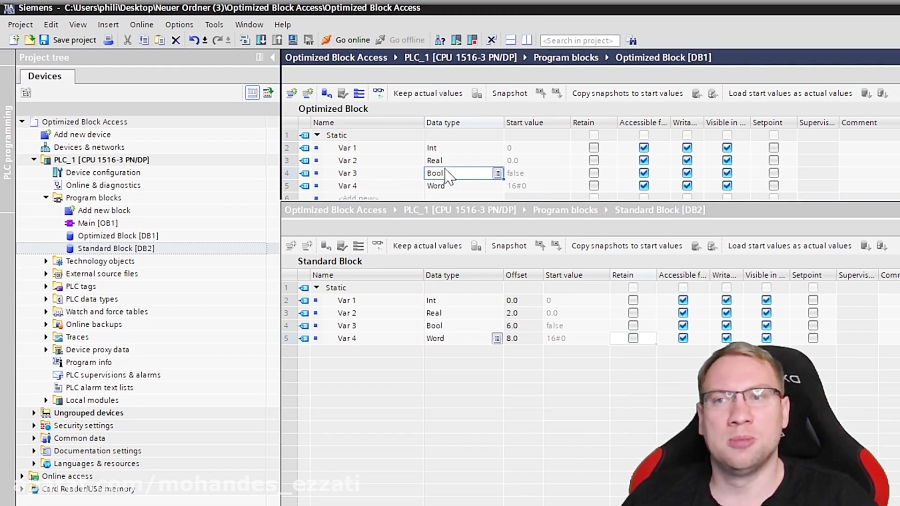The width and height of the screenshot is (900, 506).
Task: Select the Devices tab in the project tree
Action: coord(44,76)
